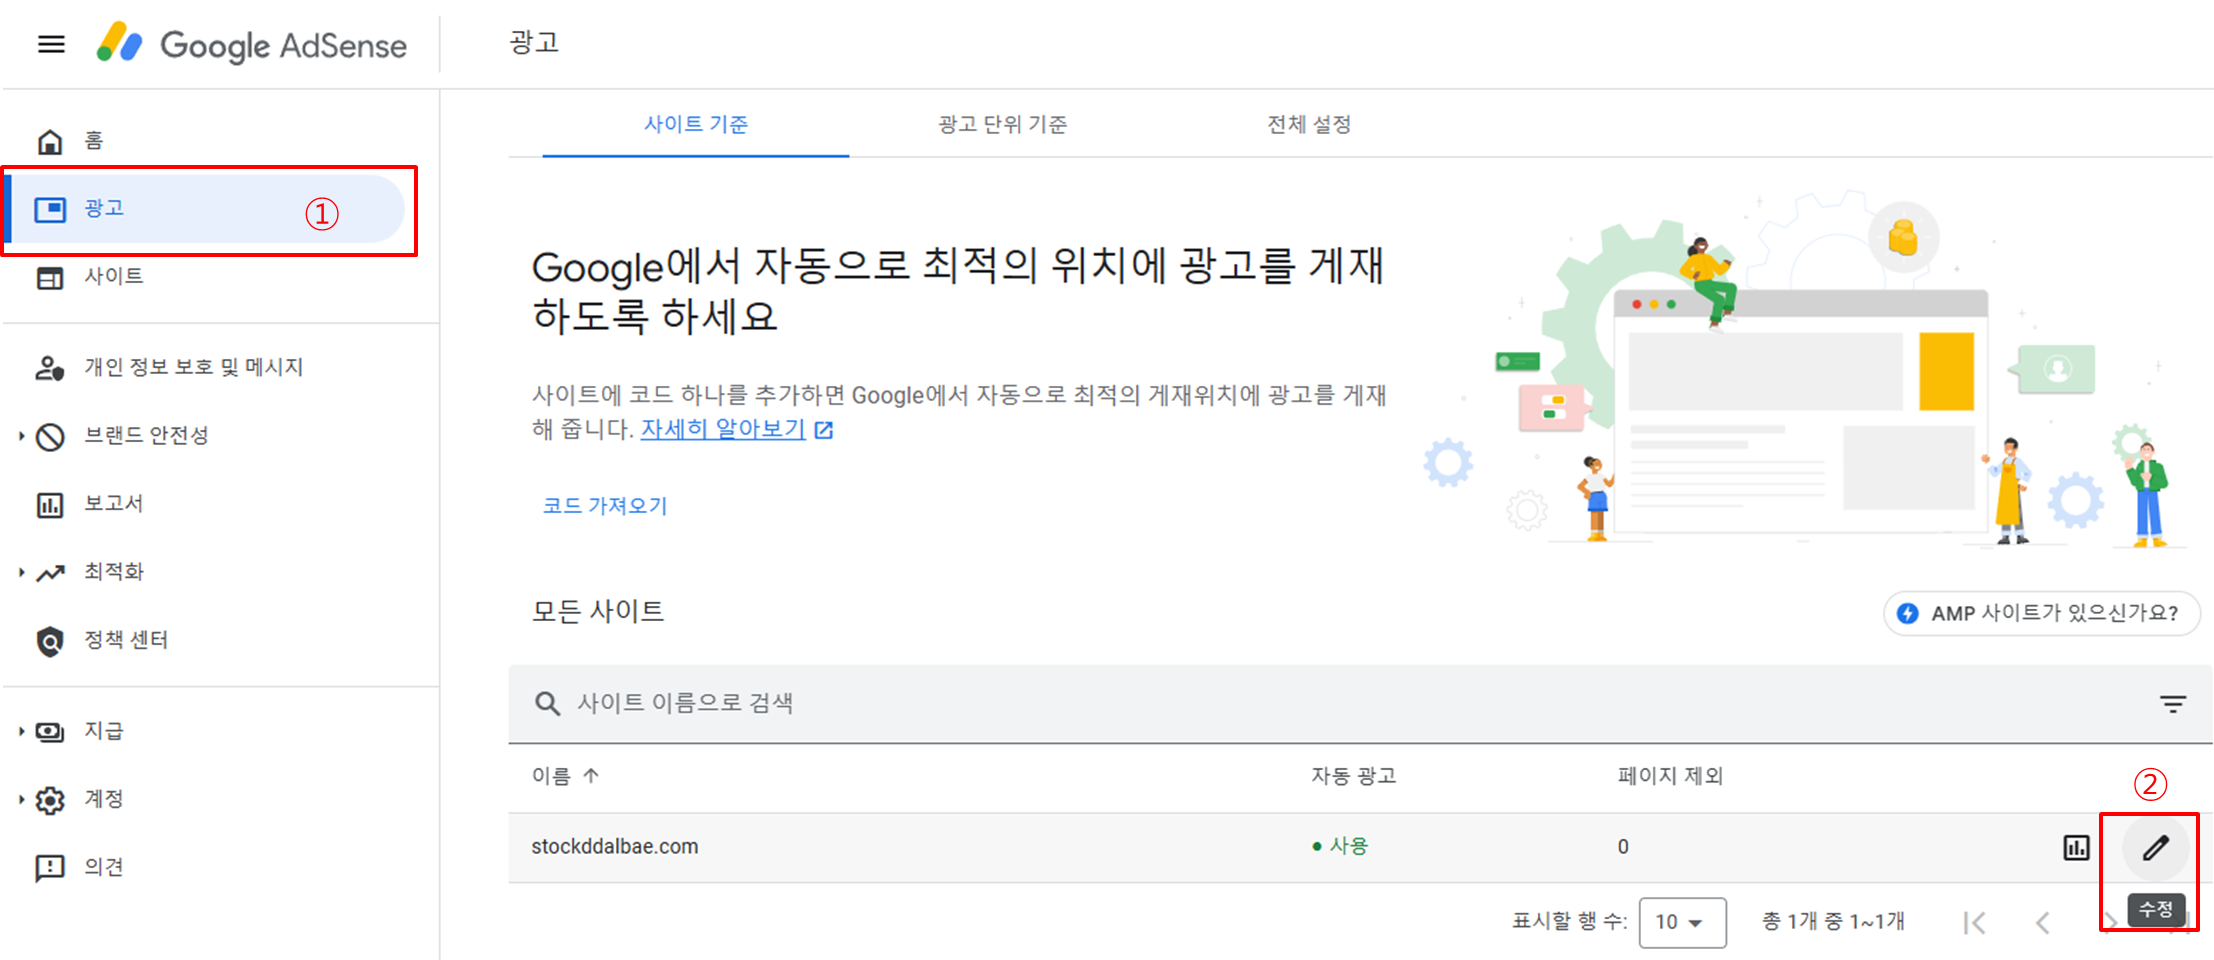
Task: Open the 자세히 알아보기 link
Action: pyautogui.click(x=722, y=428)
